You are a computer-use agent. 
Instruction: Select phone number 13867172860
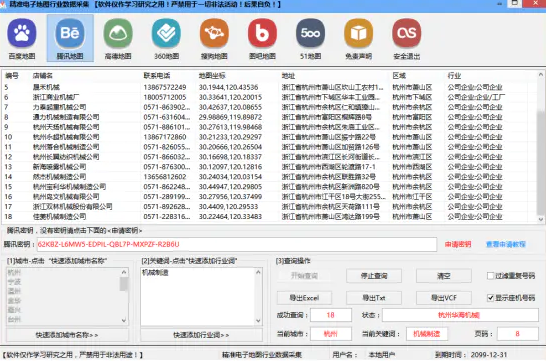[165, 137]
